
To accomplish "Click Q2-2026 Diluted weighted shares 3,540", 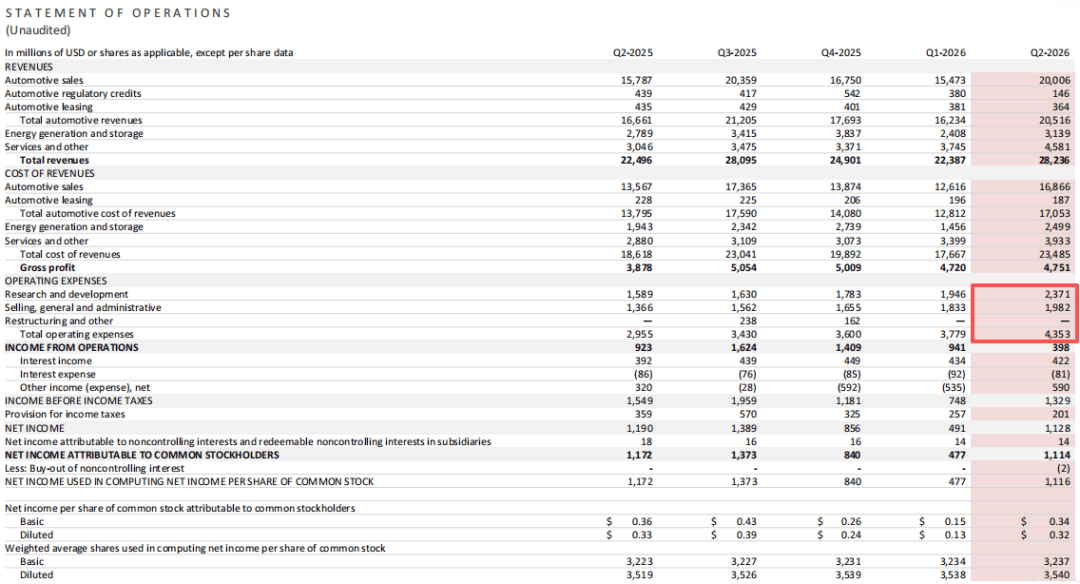I will tap(1057, 575).
